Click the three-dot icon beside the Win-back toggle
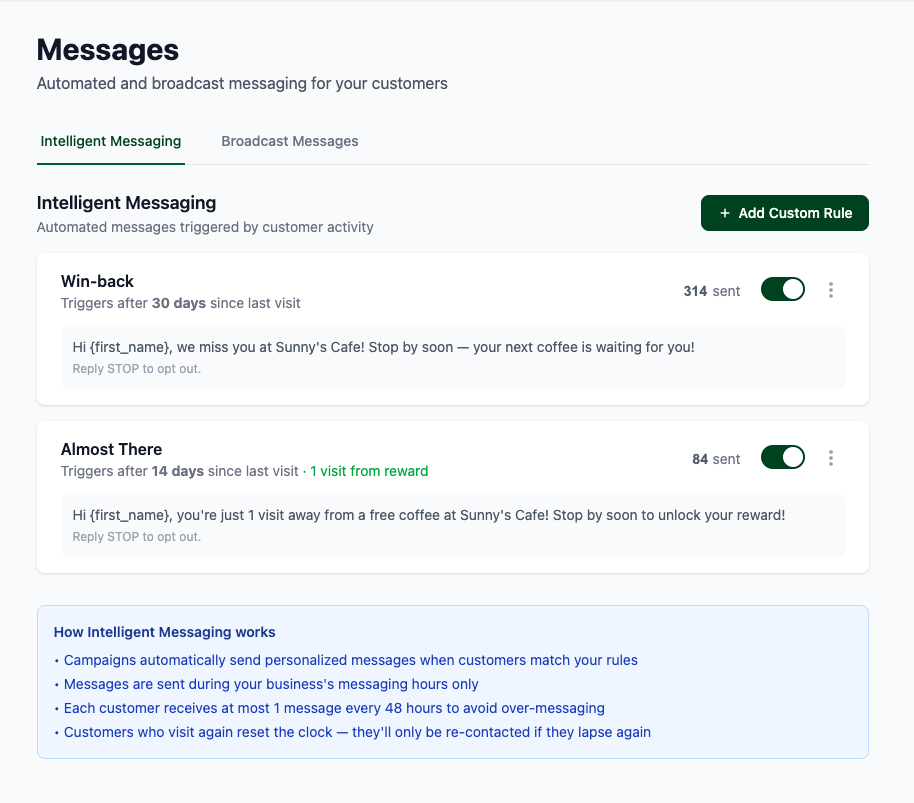The width and height of the screenshot is (914, 803). click(x=831, y=289)
